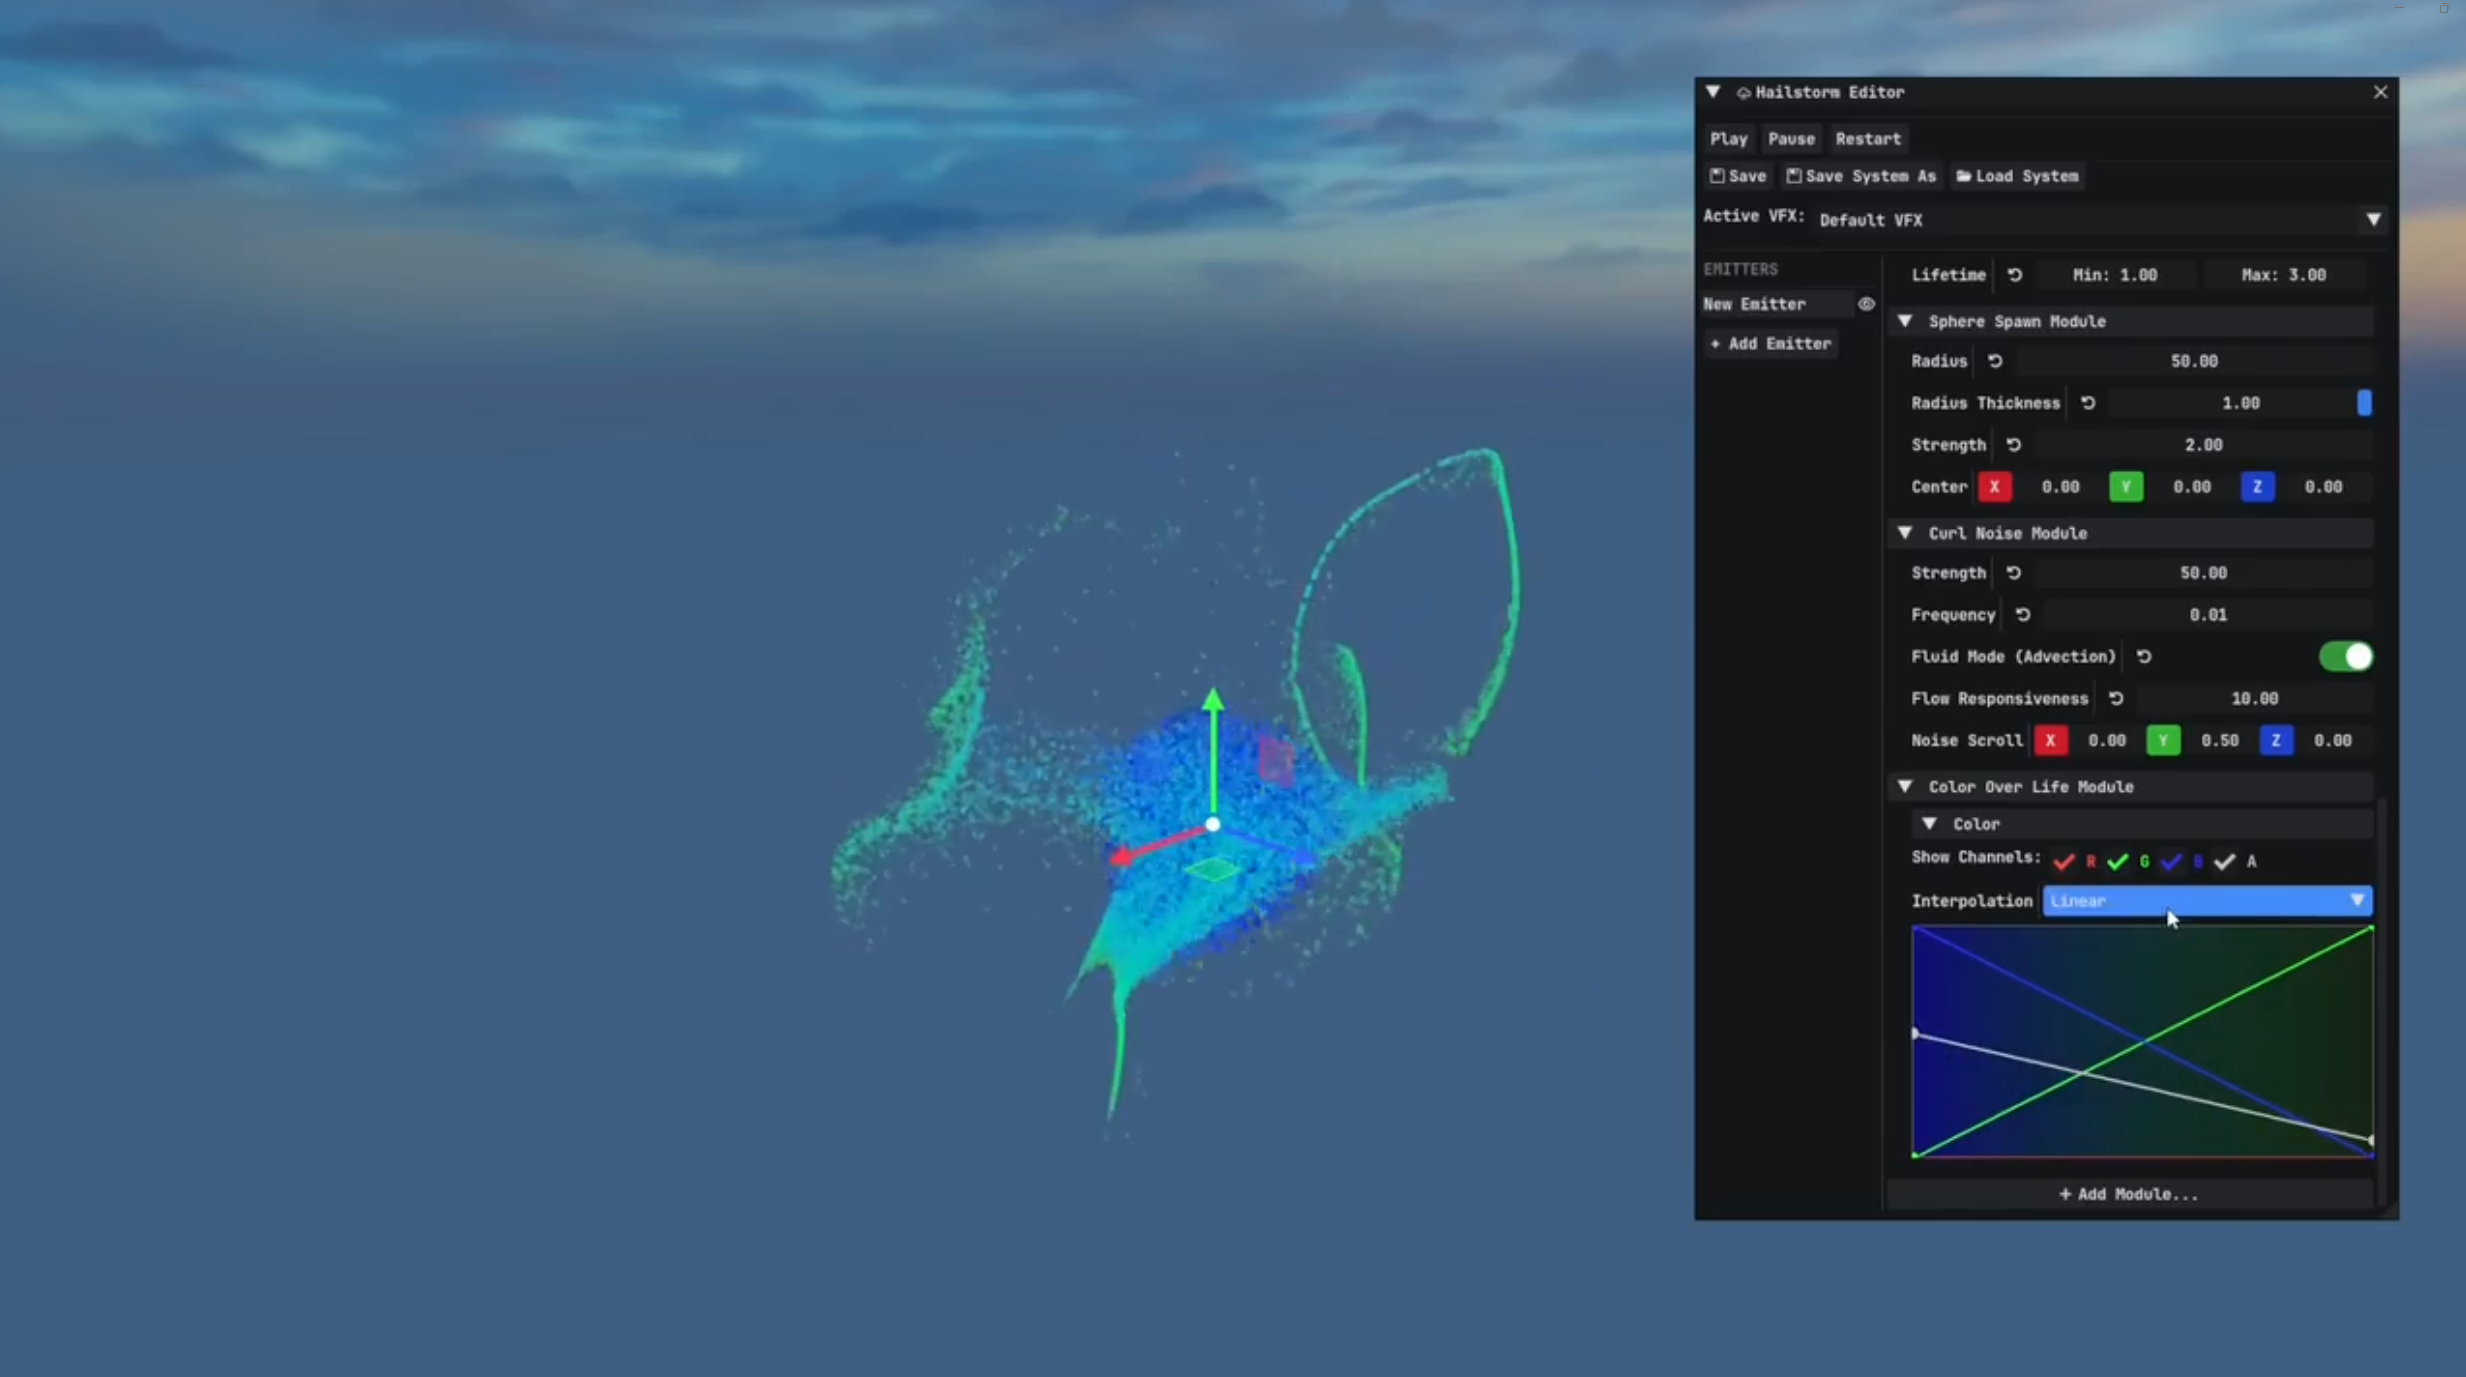Collapse the Sphere Spawn Module section
2466x1377 pixels.
pyautogui.click(x=1905, y=321)
